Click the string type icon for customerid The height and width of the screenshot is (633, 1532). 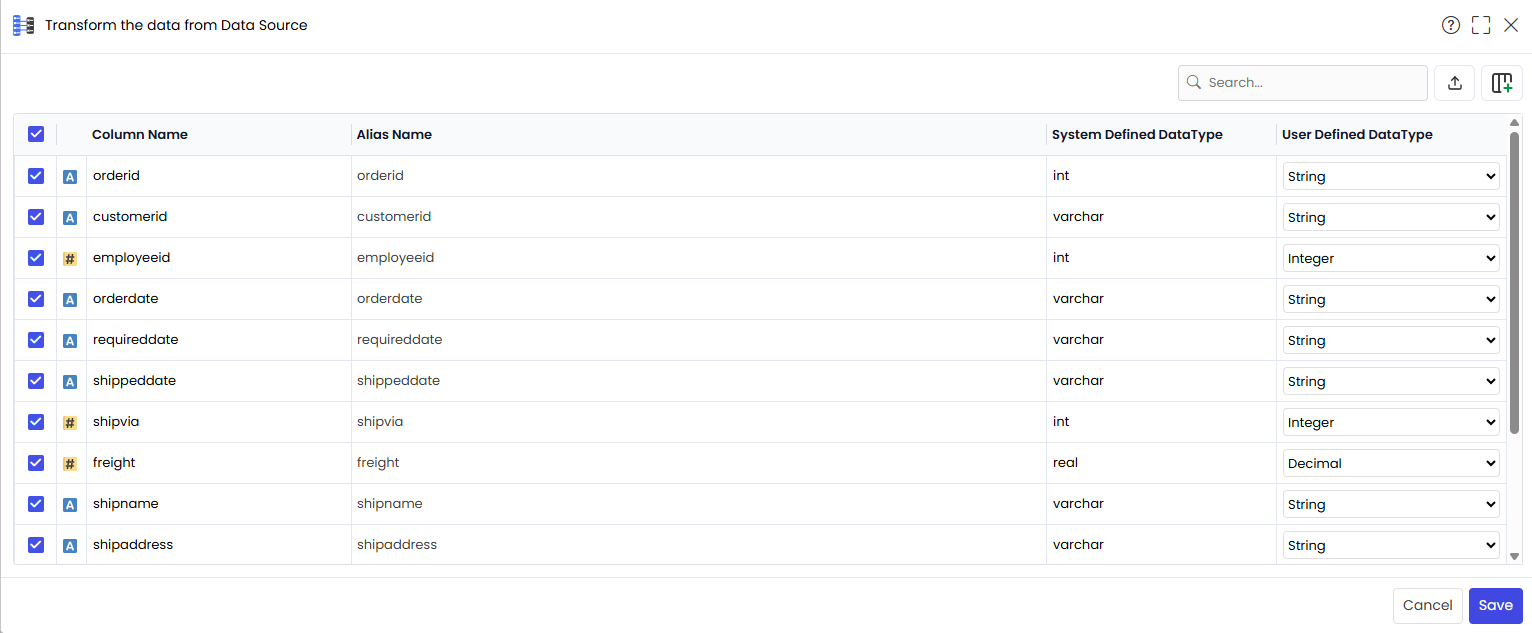point(70,218)
